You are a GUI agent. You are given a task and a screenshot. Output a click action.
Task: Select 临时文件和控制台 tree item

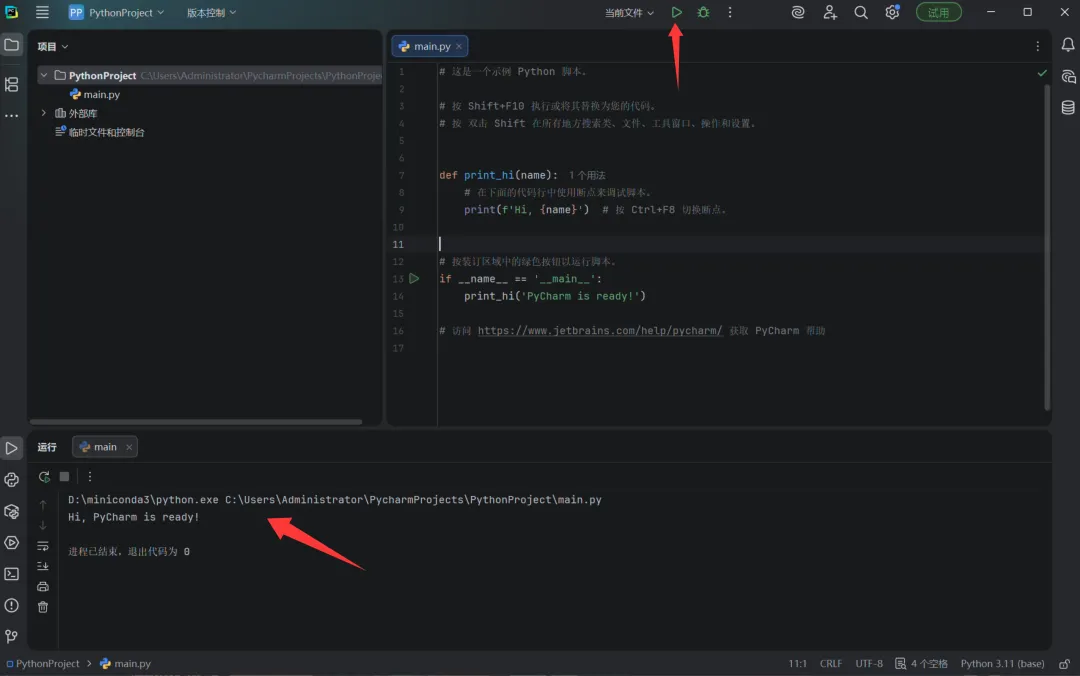click(100, 132)
